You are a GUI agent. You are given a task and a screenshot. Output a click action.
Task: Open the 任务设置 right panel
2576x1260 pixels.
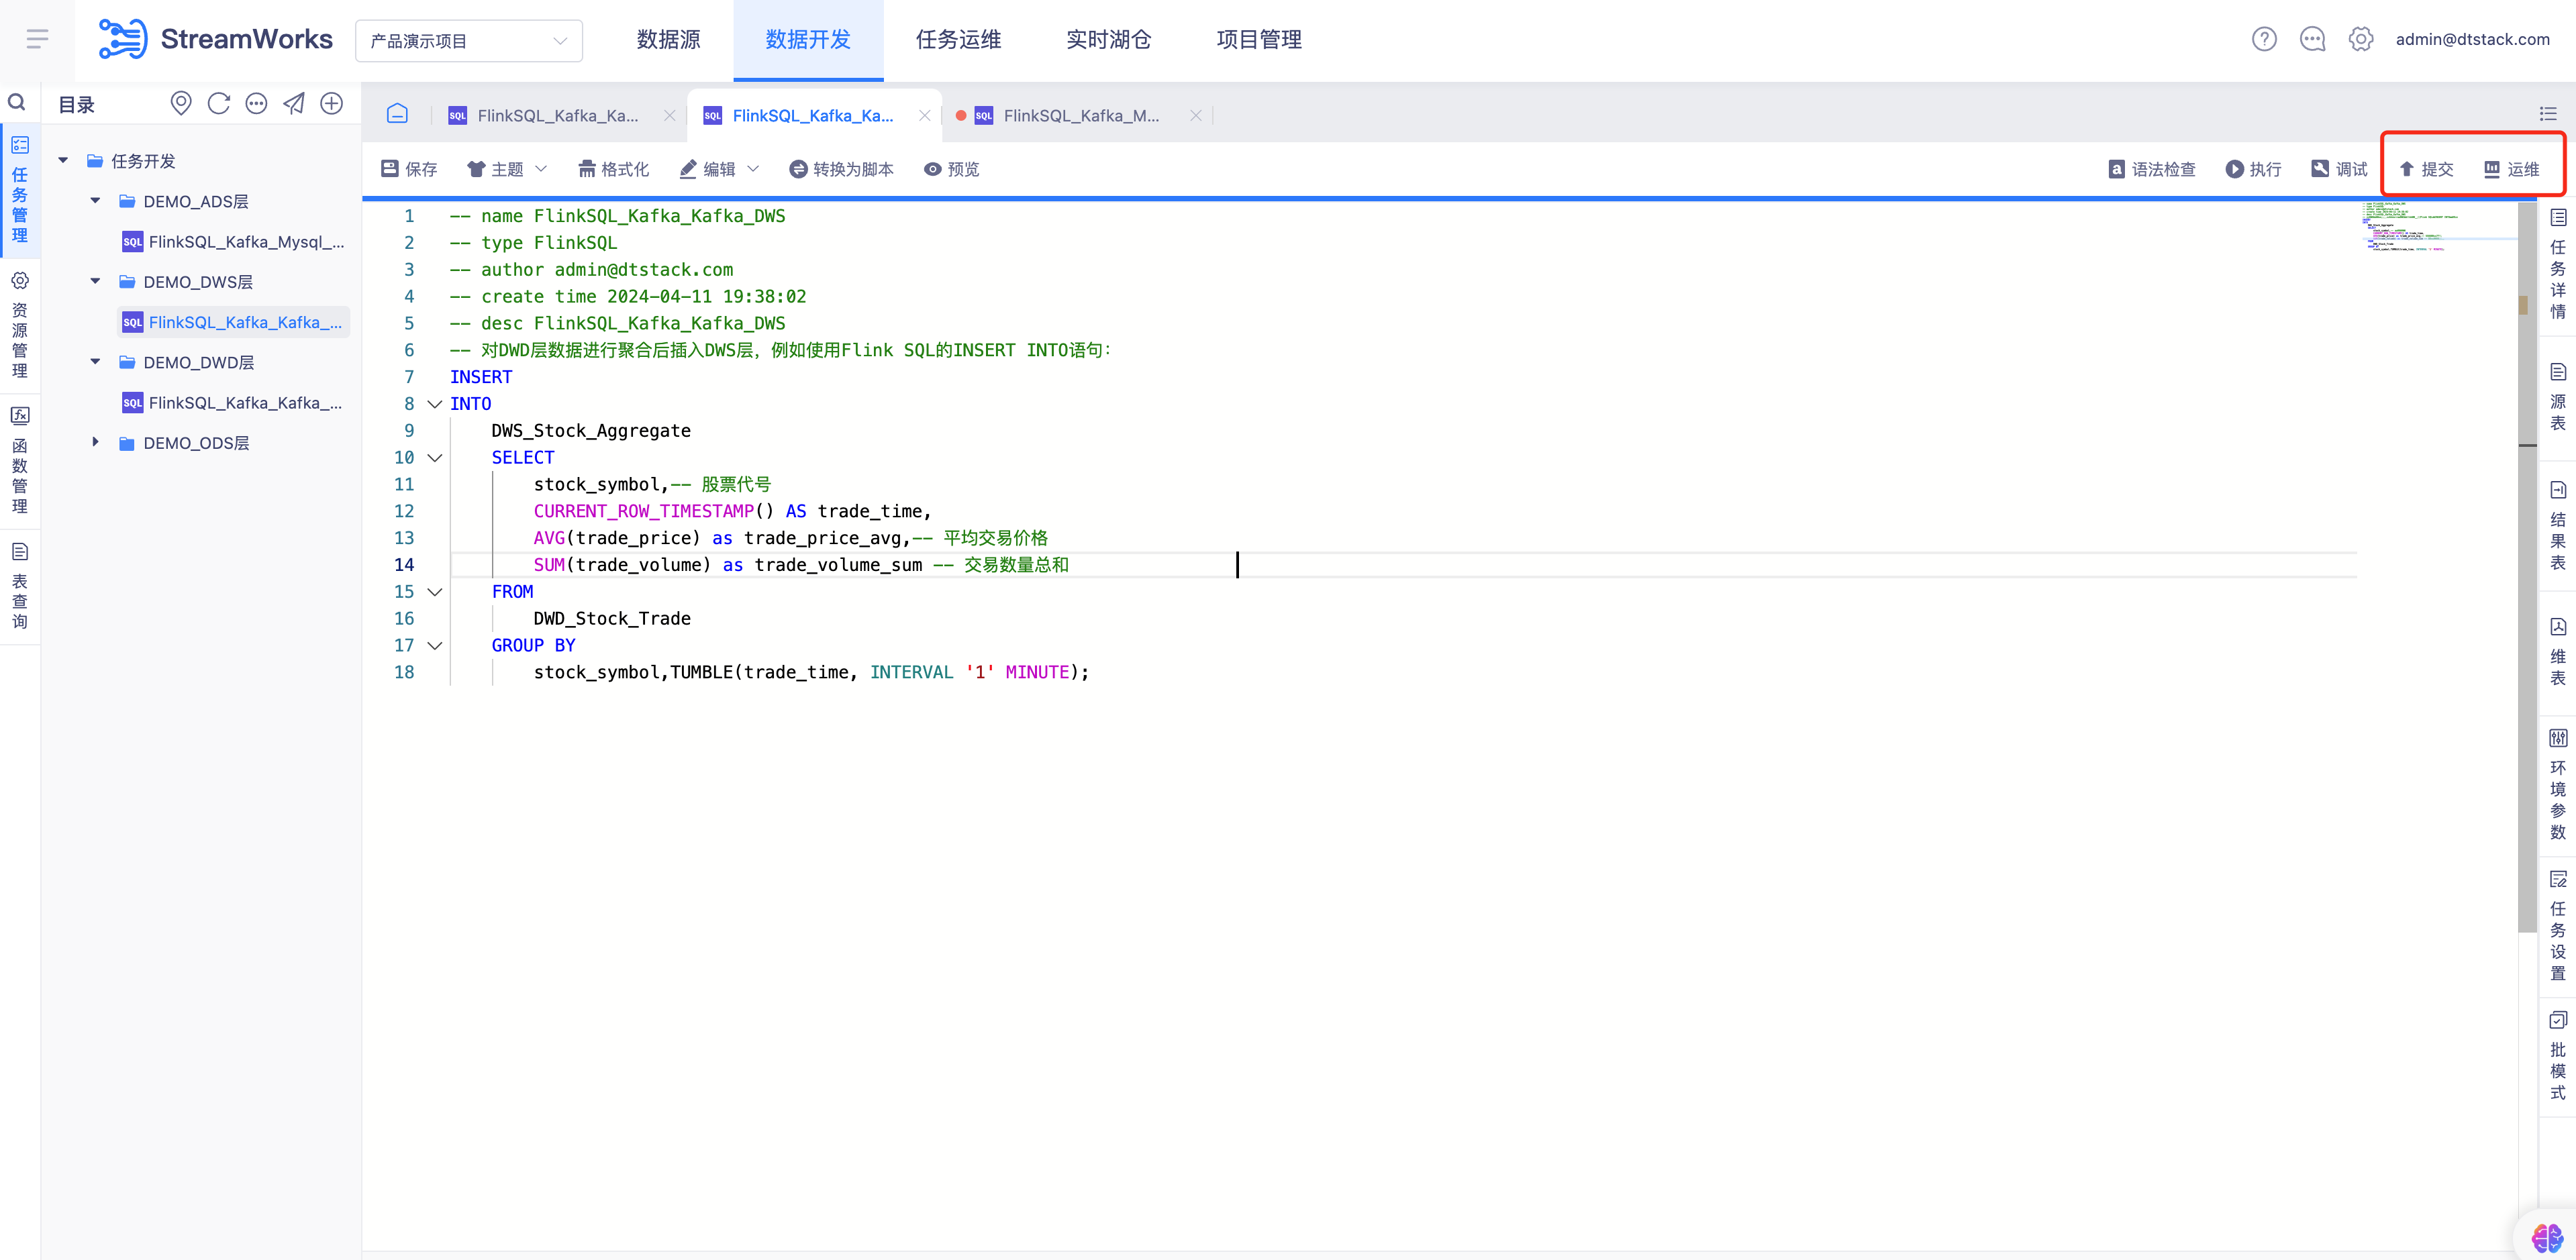pos(2558,926)
